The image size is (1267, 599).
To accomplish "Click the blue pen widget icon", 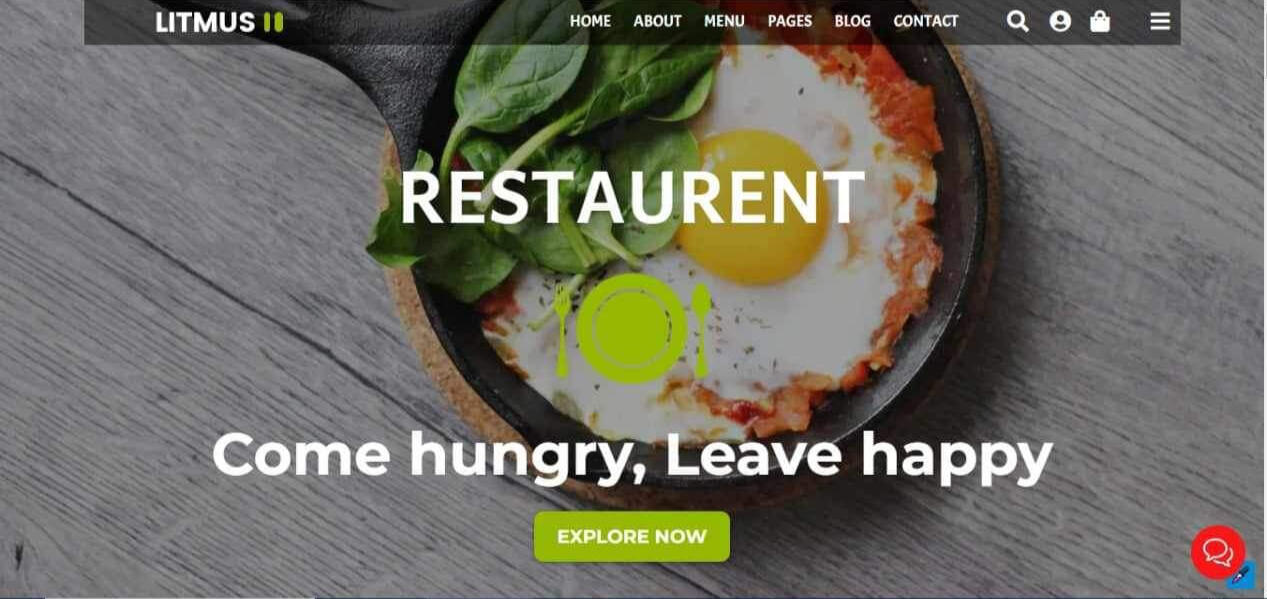I will (1241, 576).
